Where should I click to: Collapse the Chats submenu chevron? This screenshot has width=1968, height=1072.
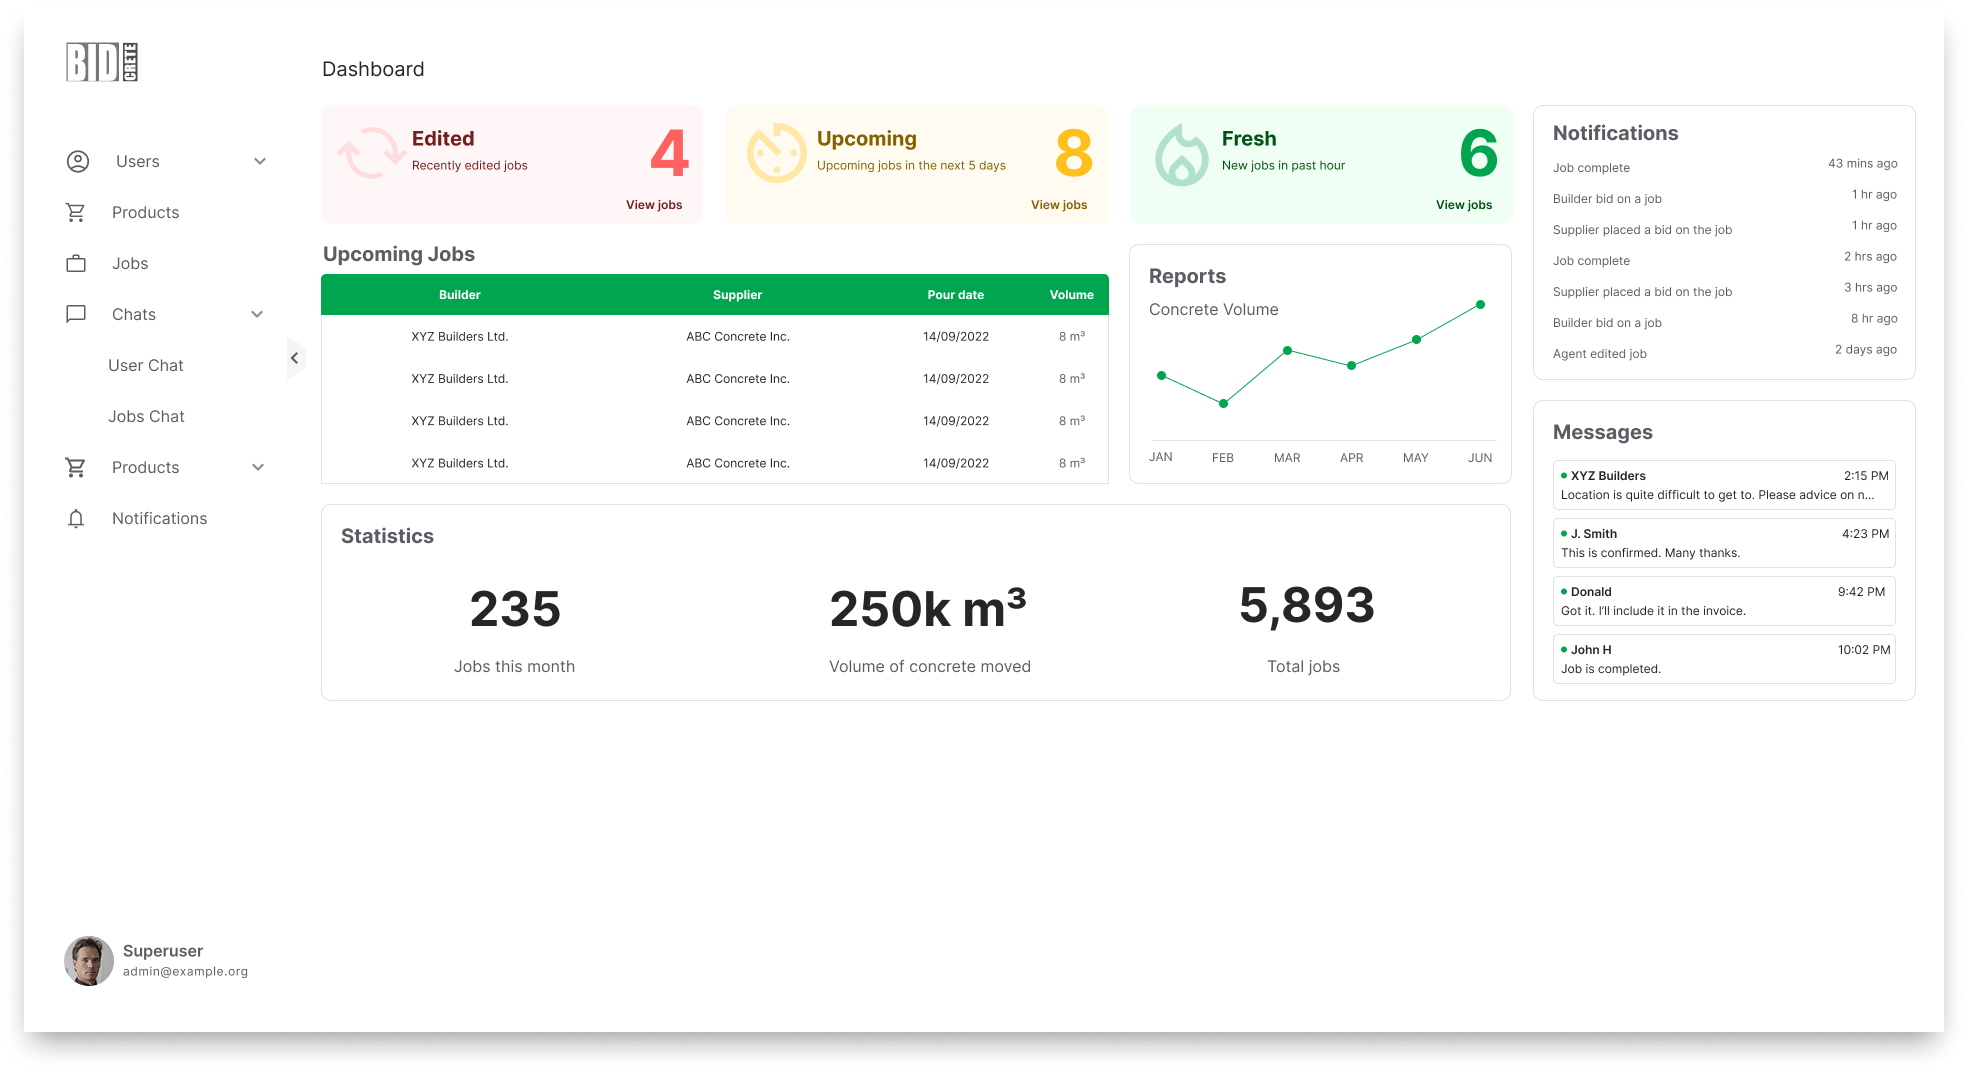257,314
